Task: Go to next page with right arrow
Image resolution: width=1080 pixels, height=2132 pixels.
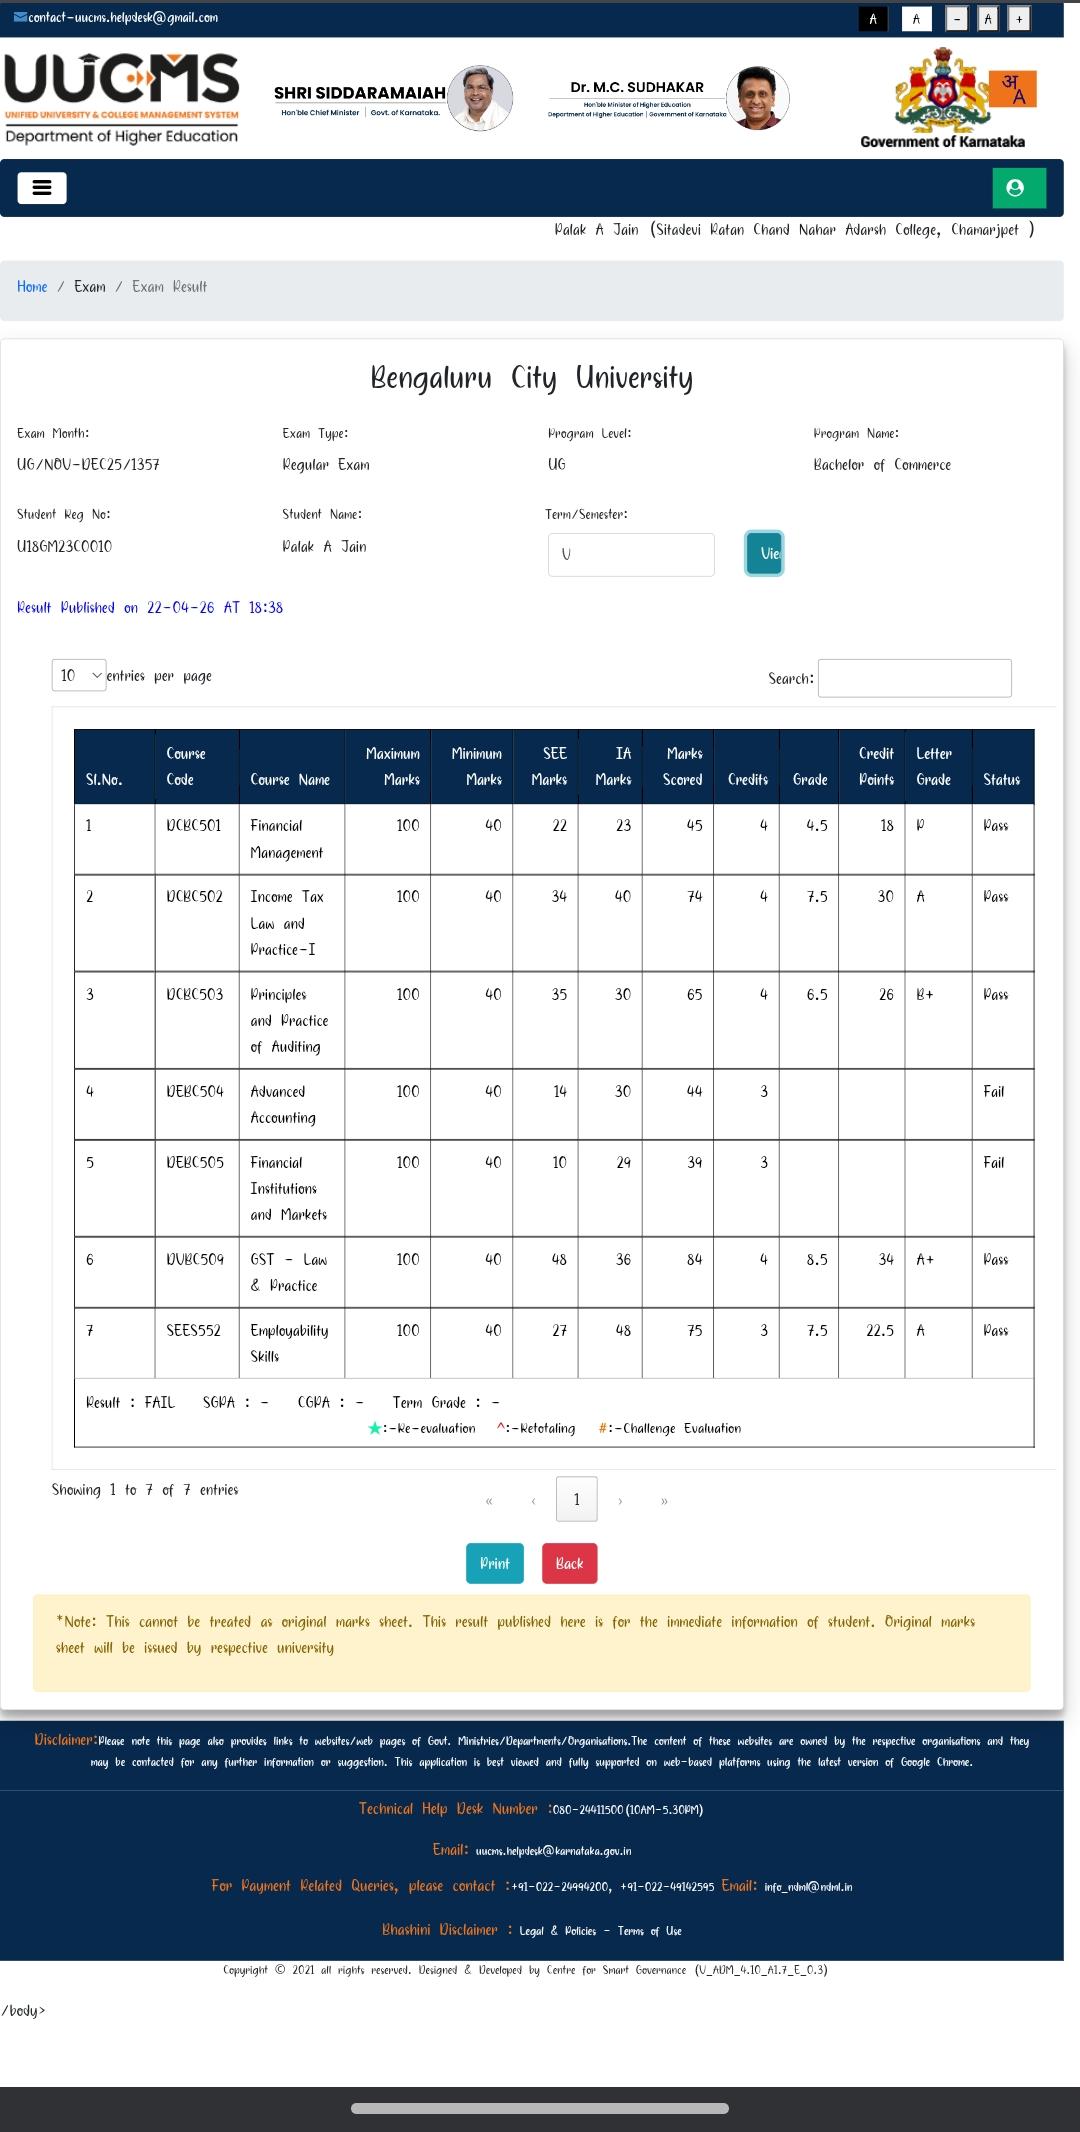Action: (x=620, y=1500)
